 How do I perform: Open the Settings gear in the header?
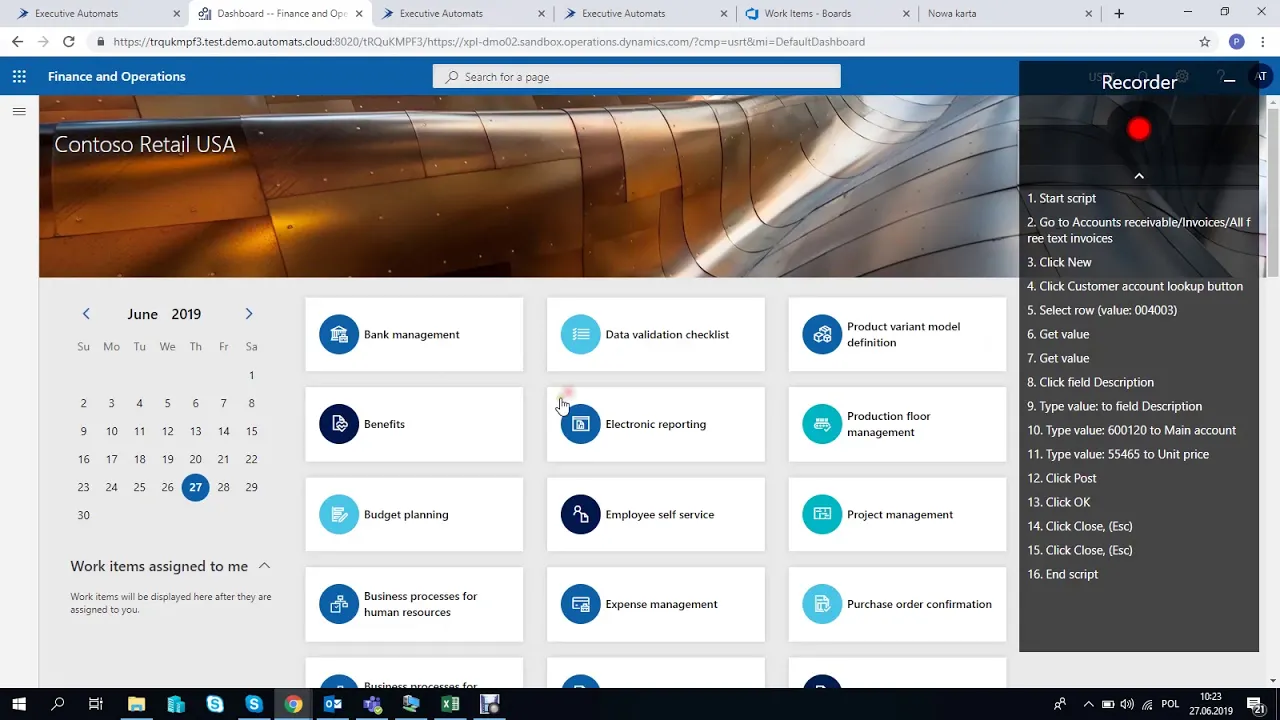[1182, 76]
